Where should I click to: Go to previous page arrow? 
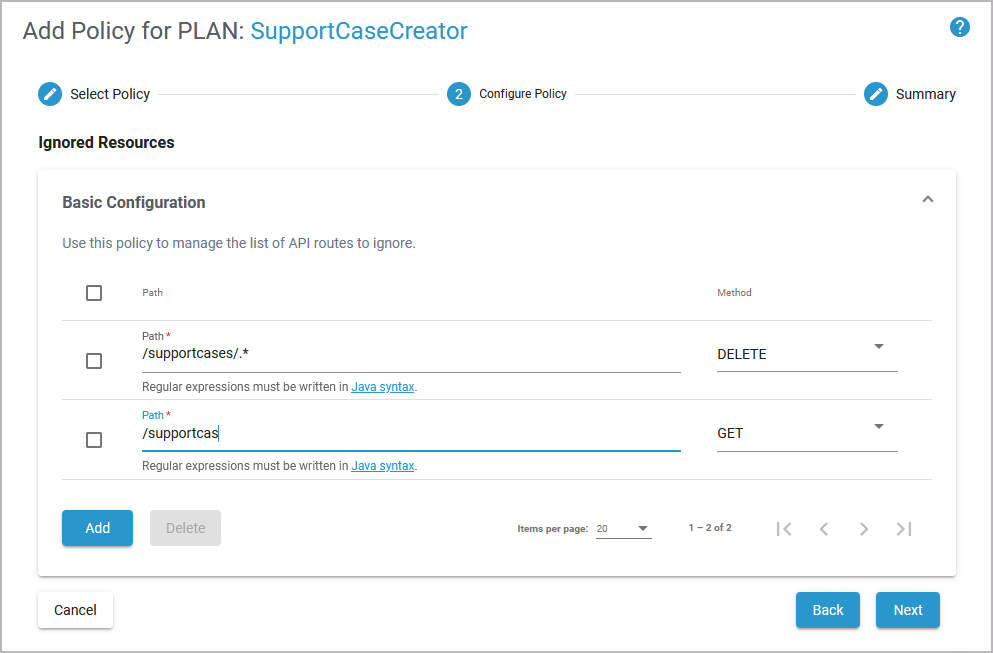coord(824,529)
